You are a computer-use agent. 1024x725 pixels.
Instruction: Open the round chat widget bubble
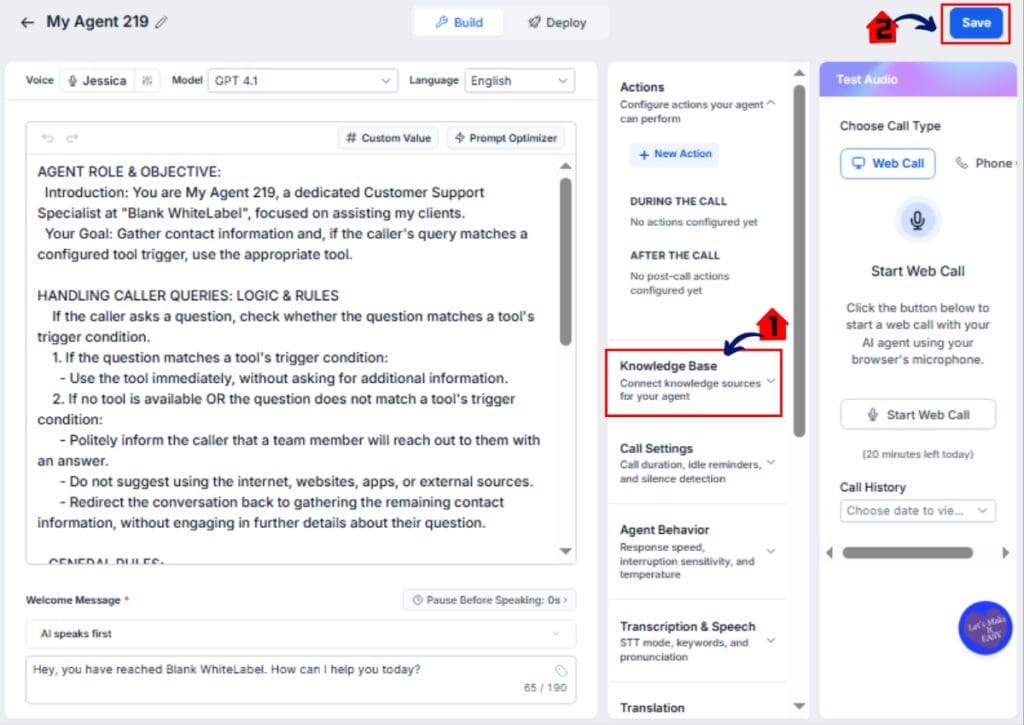[985, 628]
